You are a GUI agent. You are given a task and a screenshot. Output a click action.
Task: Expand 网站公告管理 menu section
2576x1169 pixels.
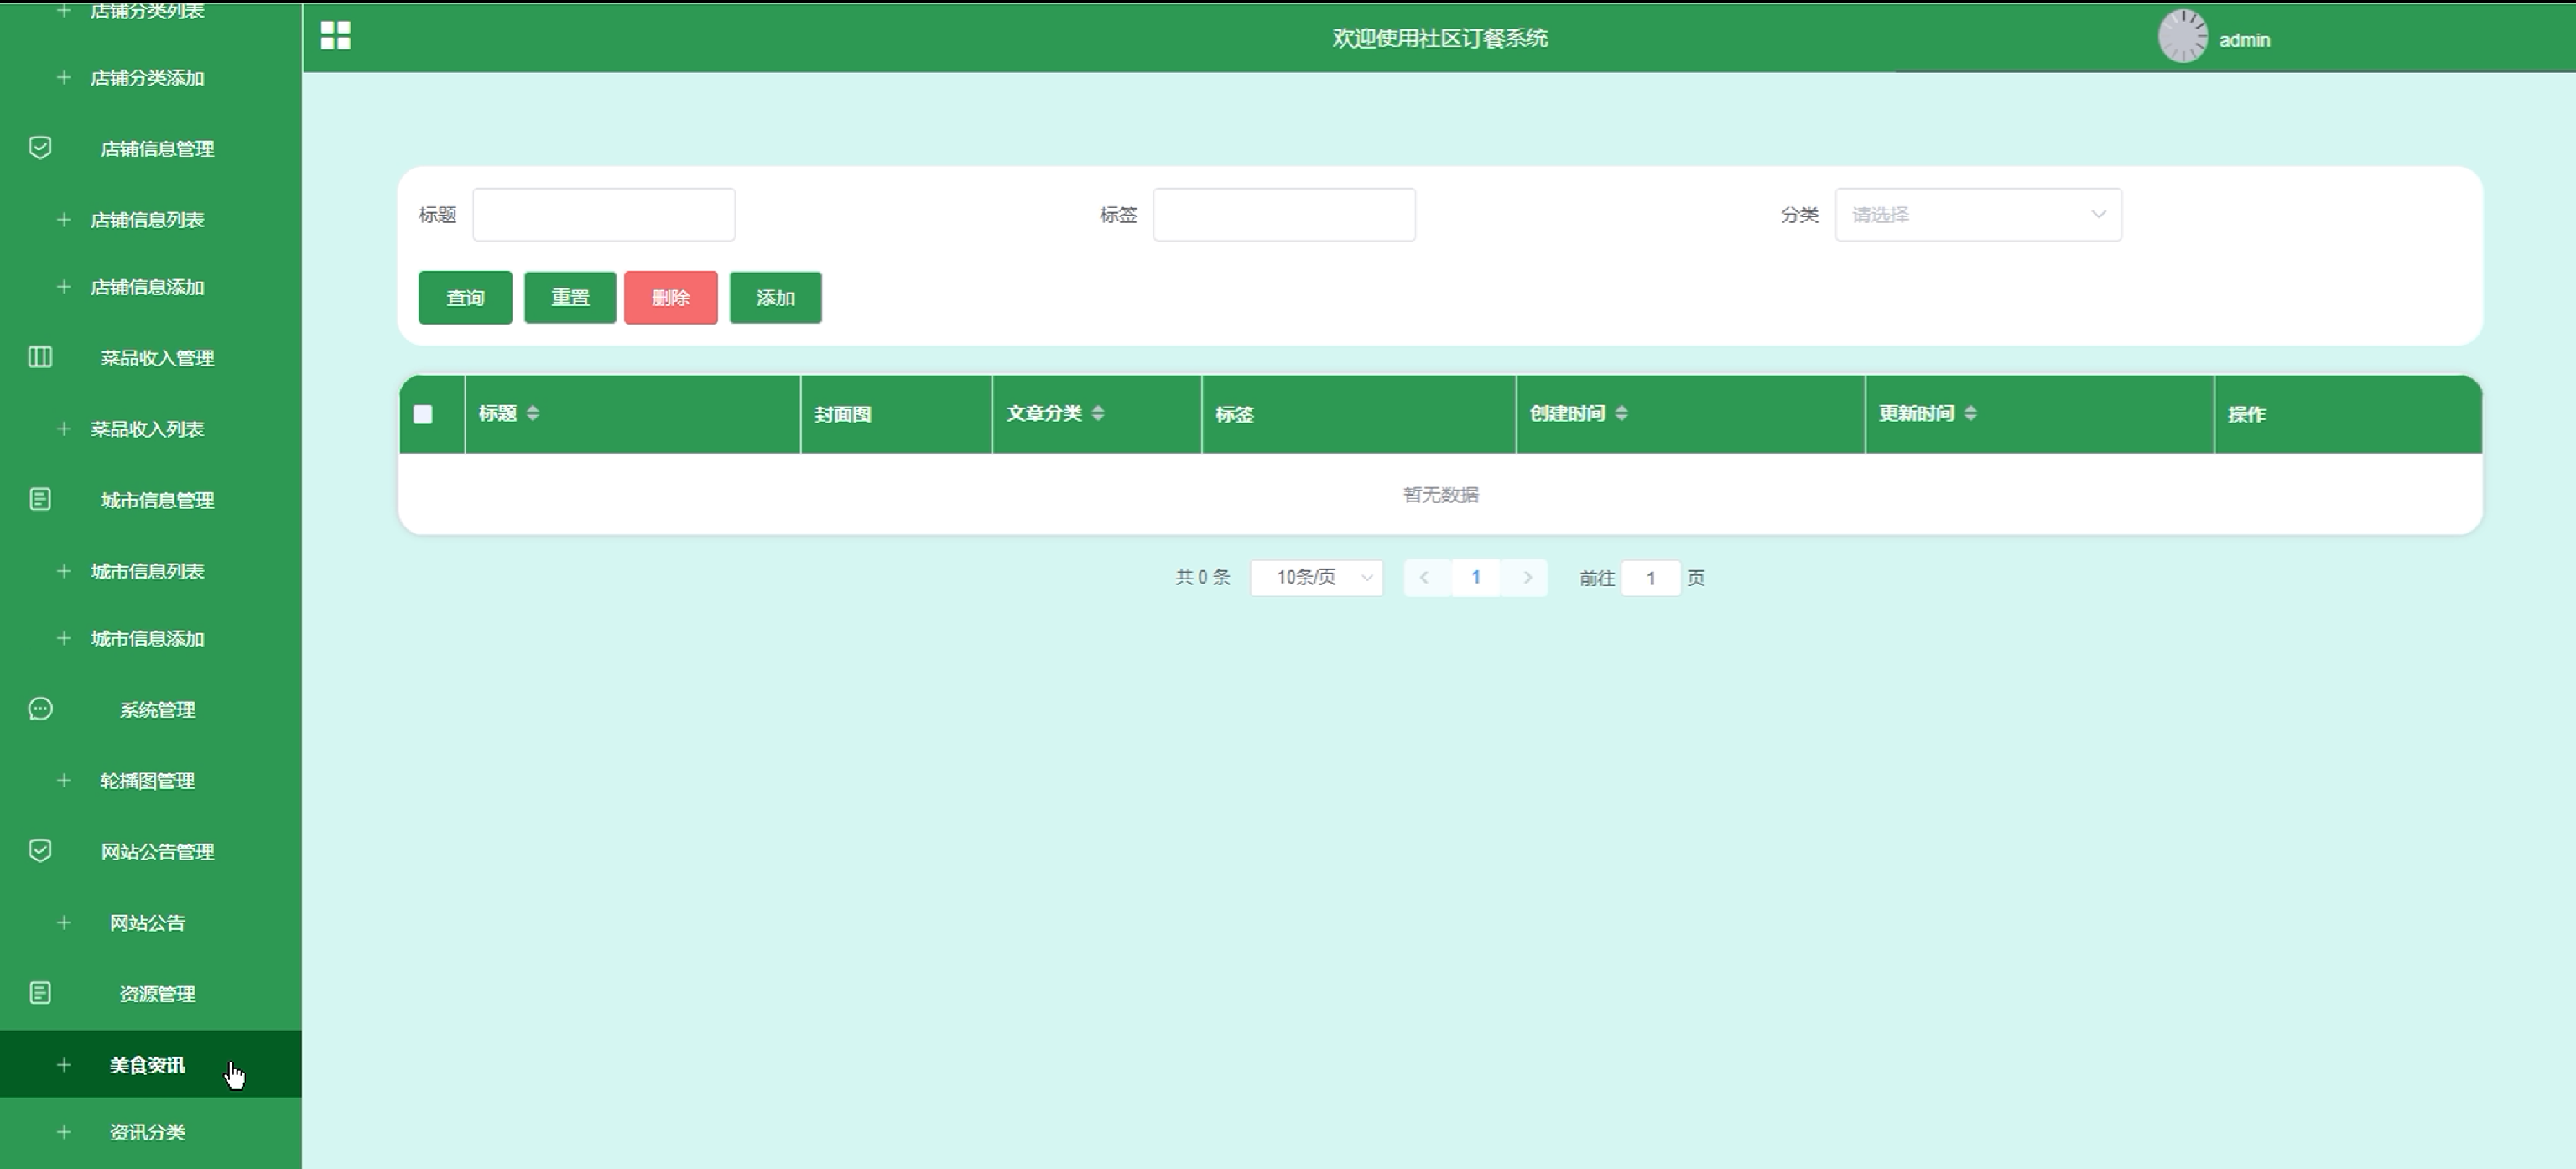(x=151, y=851)
